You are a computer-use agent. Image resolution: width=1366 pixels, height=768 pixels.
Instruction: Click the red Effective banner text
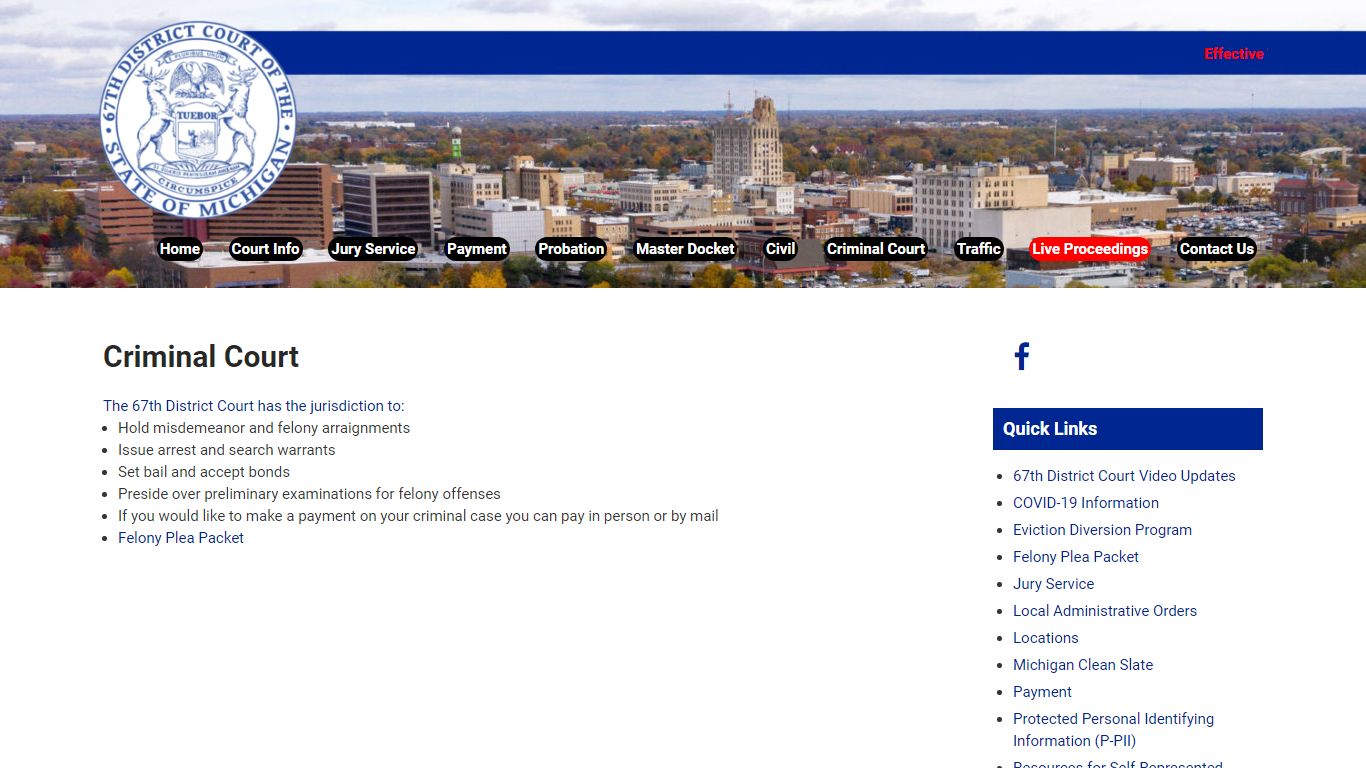coord(1234,54)
